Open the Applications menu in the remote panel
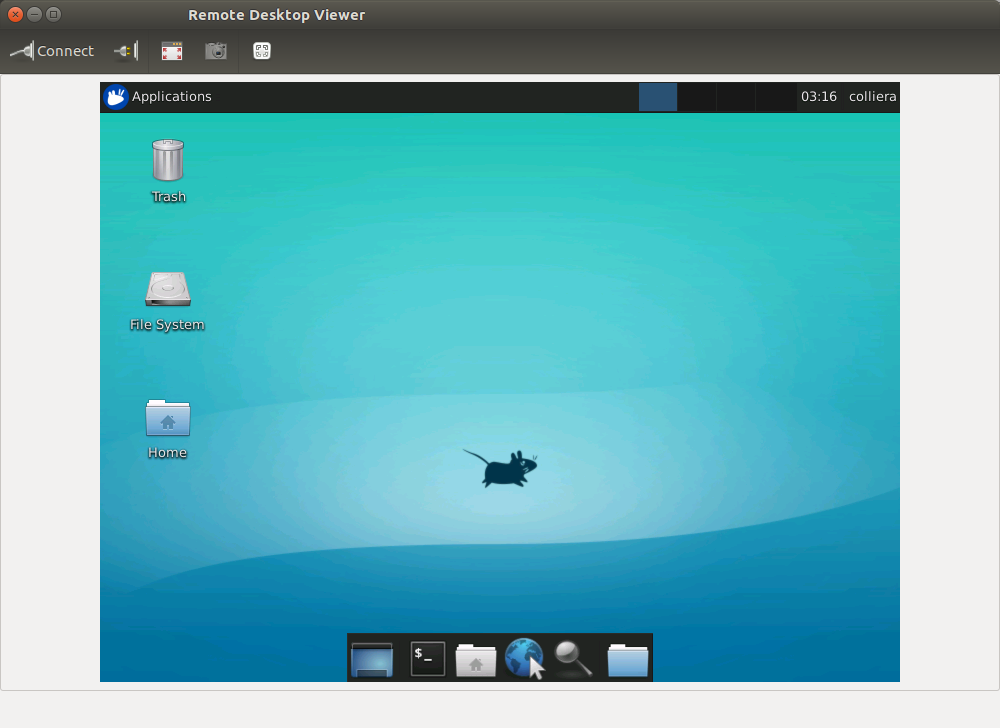 tap(171, 97)
